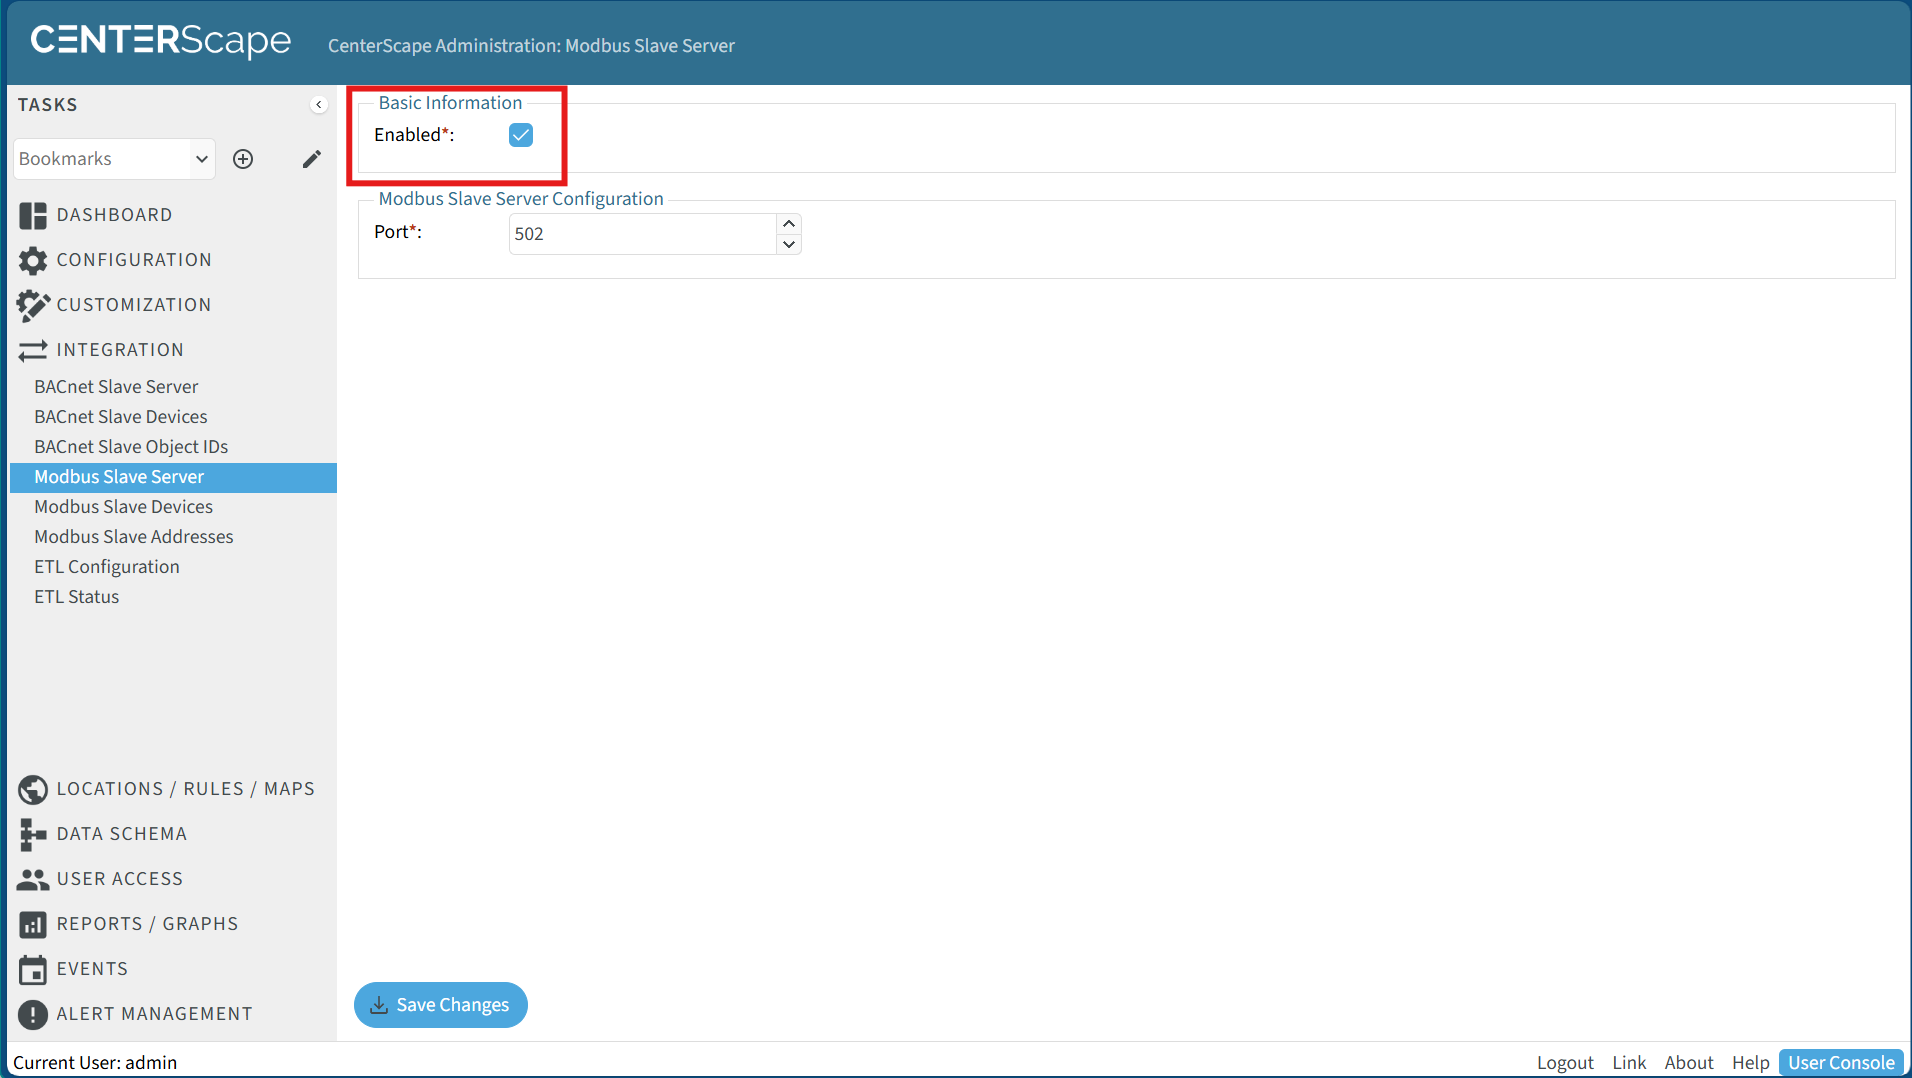Screen dimensions: 1912x1078
Task: Click the edit bookmarks pencil icon
Action: click(x=312, y=159)
